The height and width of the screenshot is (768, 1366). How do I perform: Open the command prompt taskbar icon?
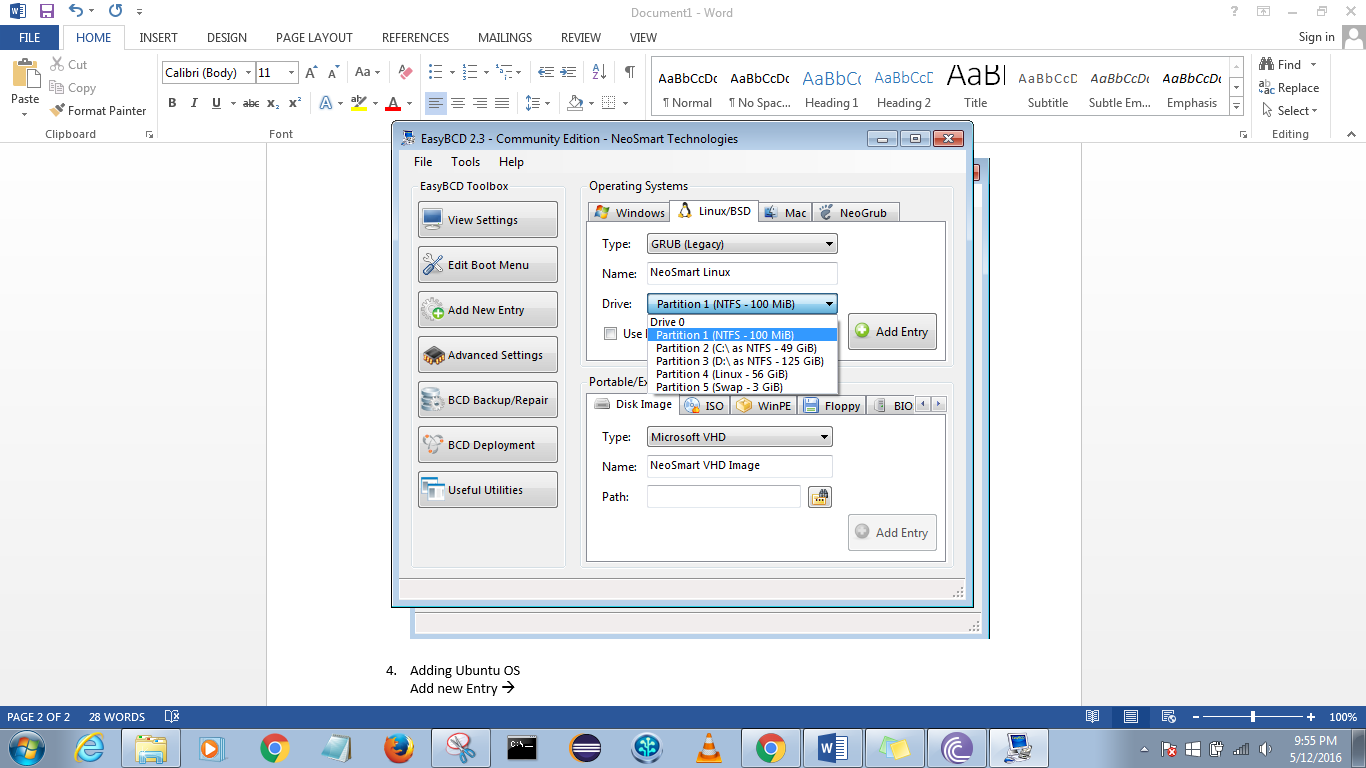(522, 748)
